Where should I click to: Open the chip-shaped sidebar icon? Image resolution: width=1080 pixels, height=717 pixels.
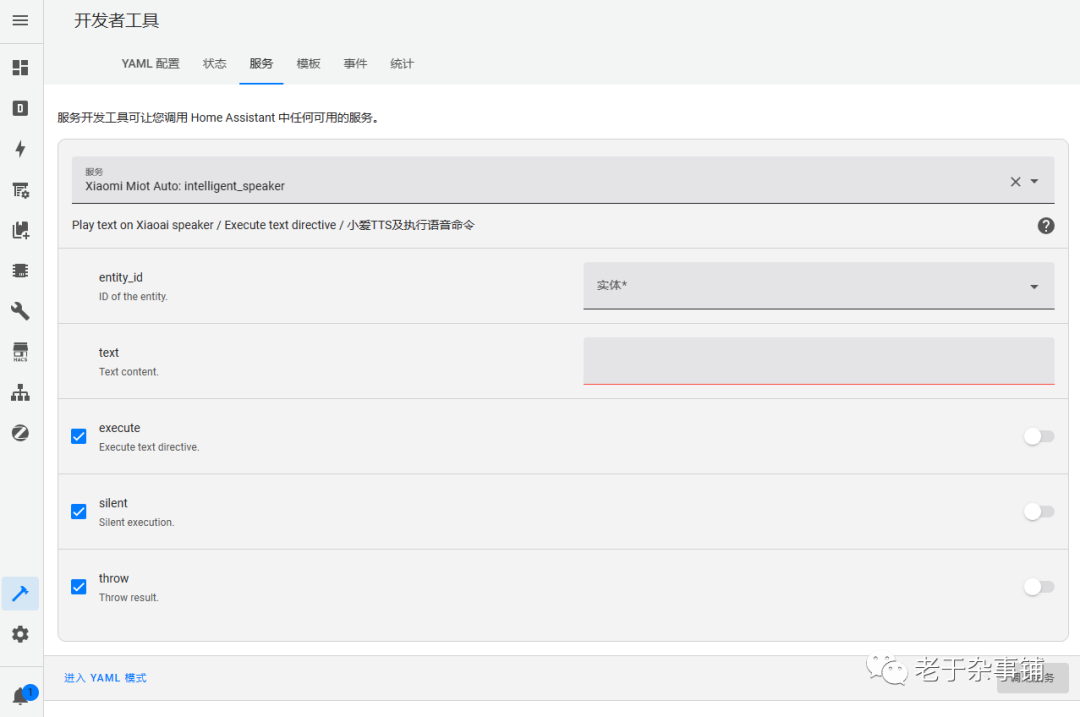coord(20,271)
